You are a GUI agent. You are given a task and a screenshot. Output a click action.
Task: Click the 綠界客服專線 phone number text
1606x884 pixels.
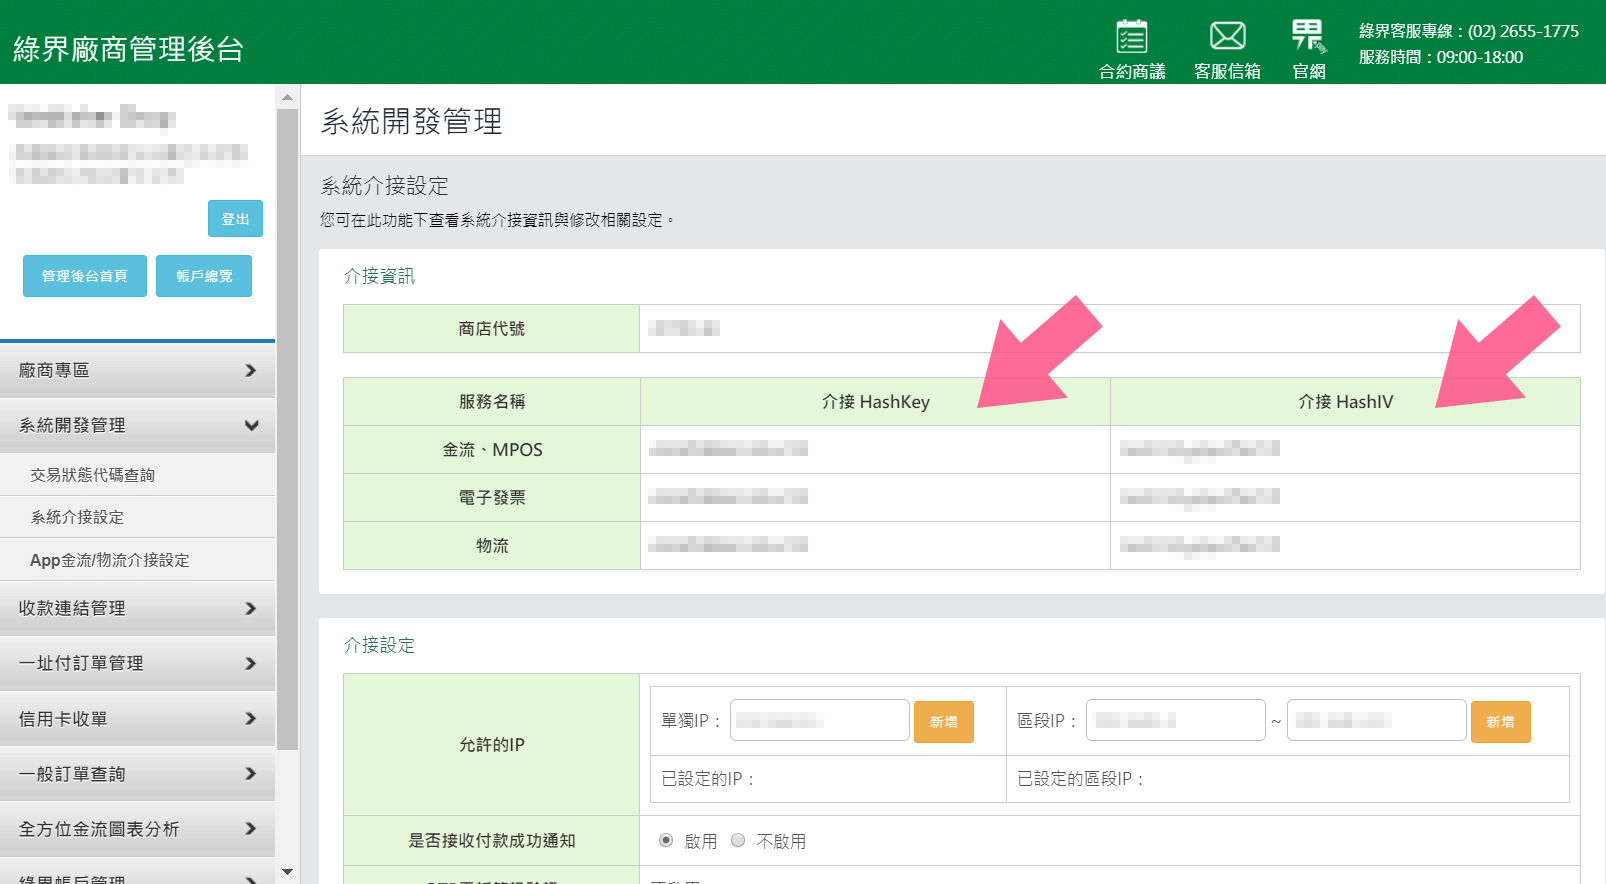pos(1468,31)
